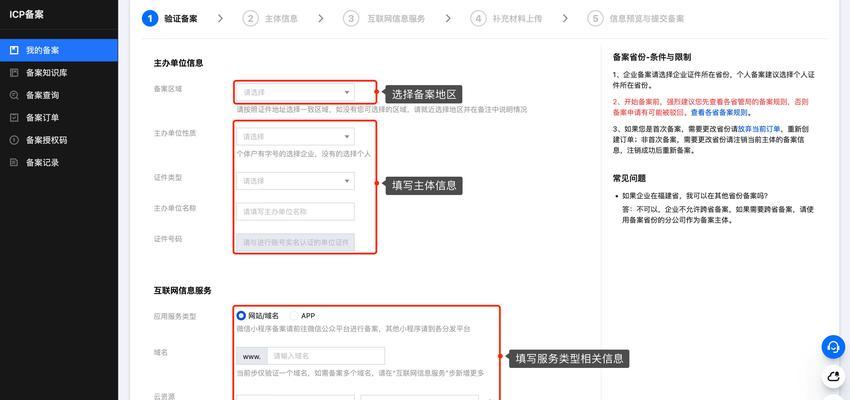Click the 备案查询 search icon
The width and height of the screenshot is (850, 400).
(14, 95)
